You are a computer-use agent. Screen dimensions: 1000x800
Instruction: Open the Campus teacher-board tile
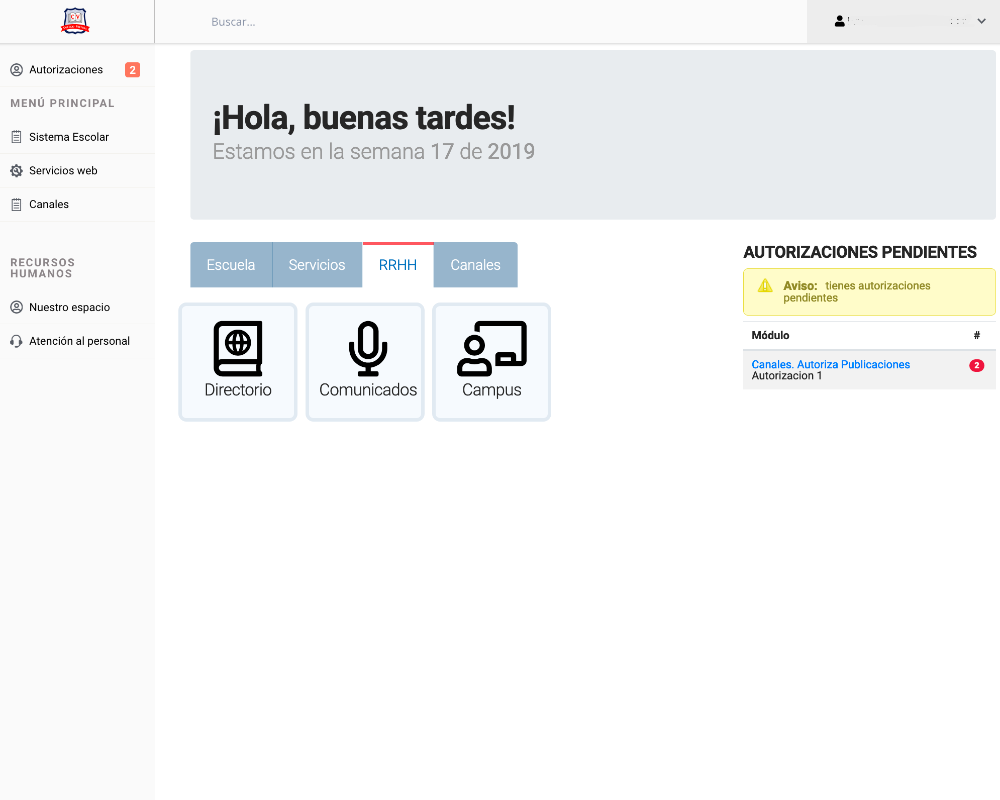click(x=492, y=362)
